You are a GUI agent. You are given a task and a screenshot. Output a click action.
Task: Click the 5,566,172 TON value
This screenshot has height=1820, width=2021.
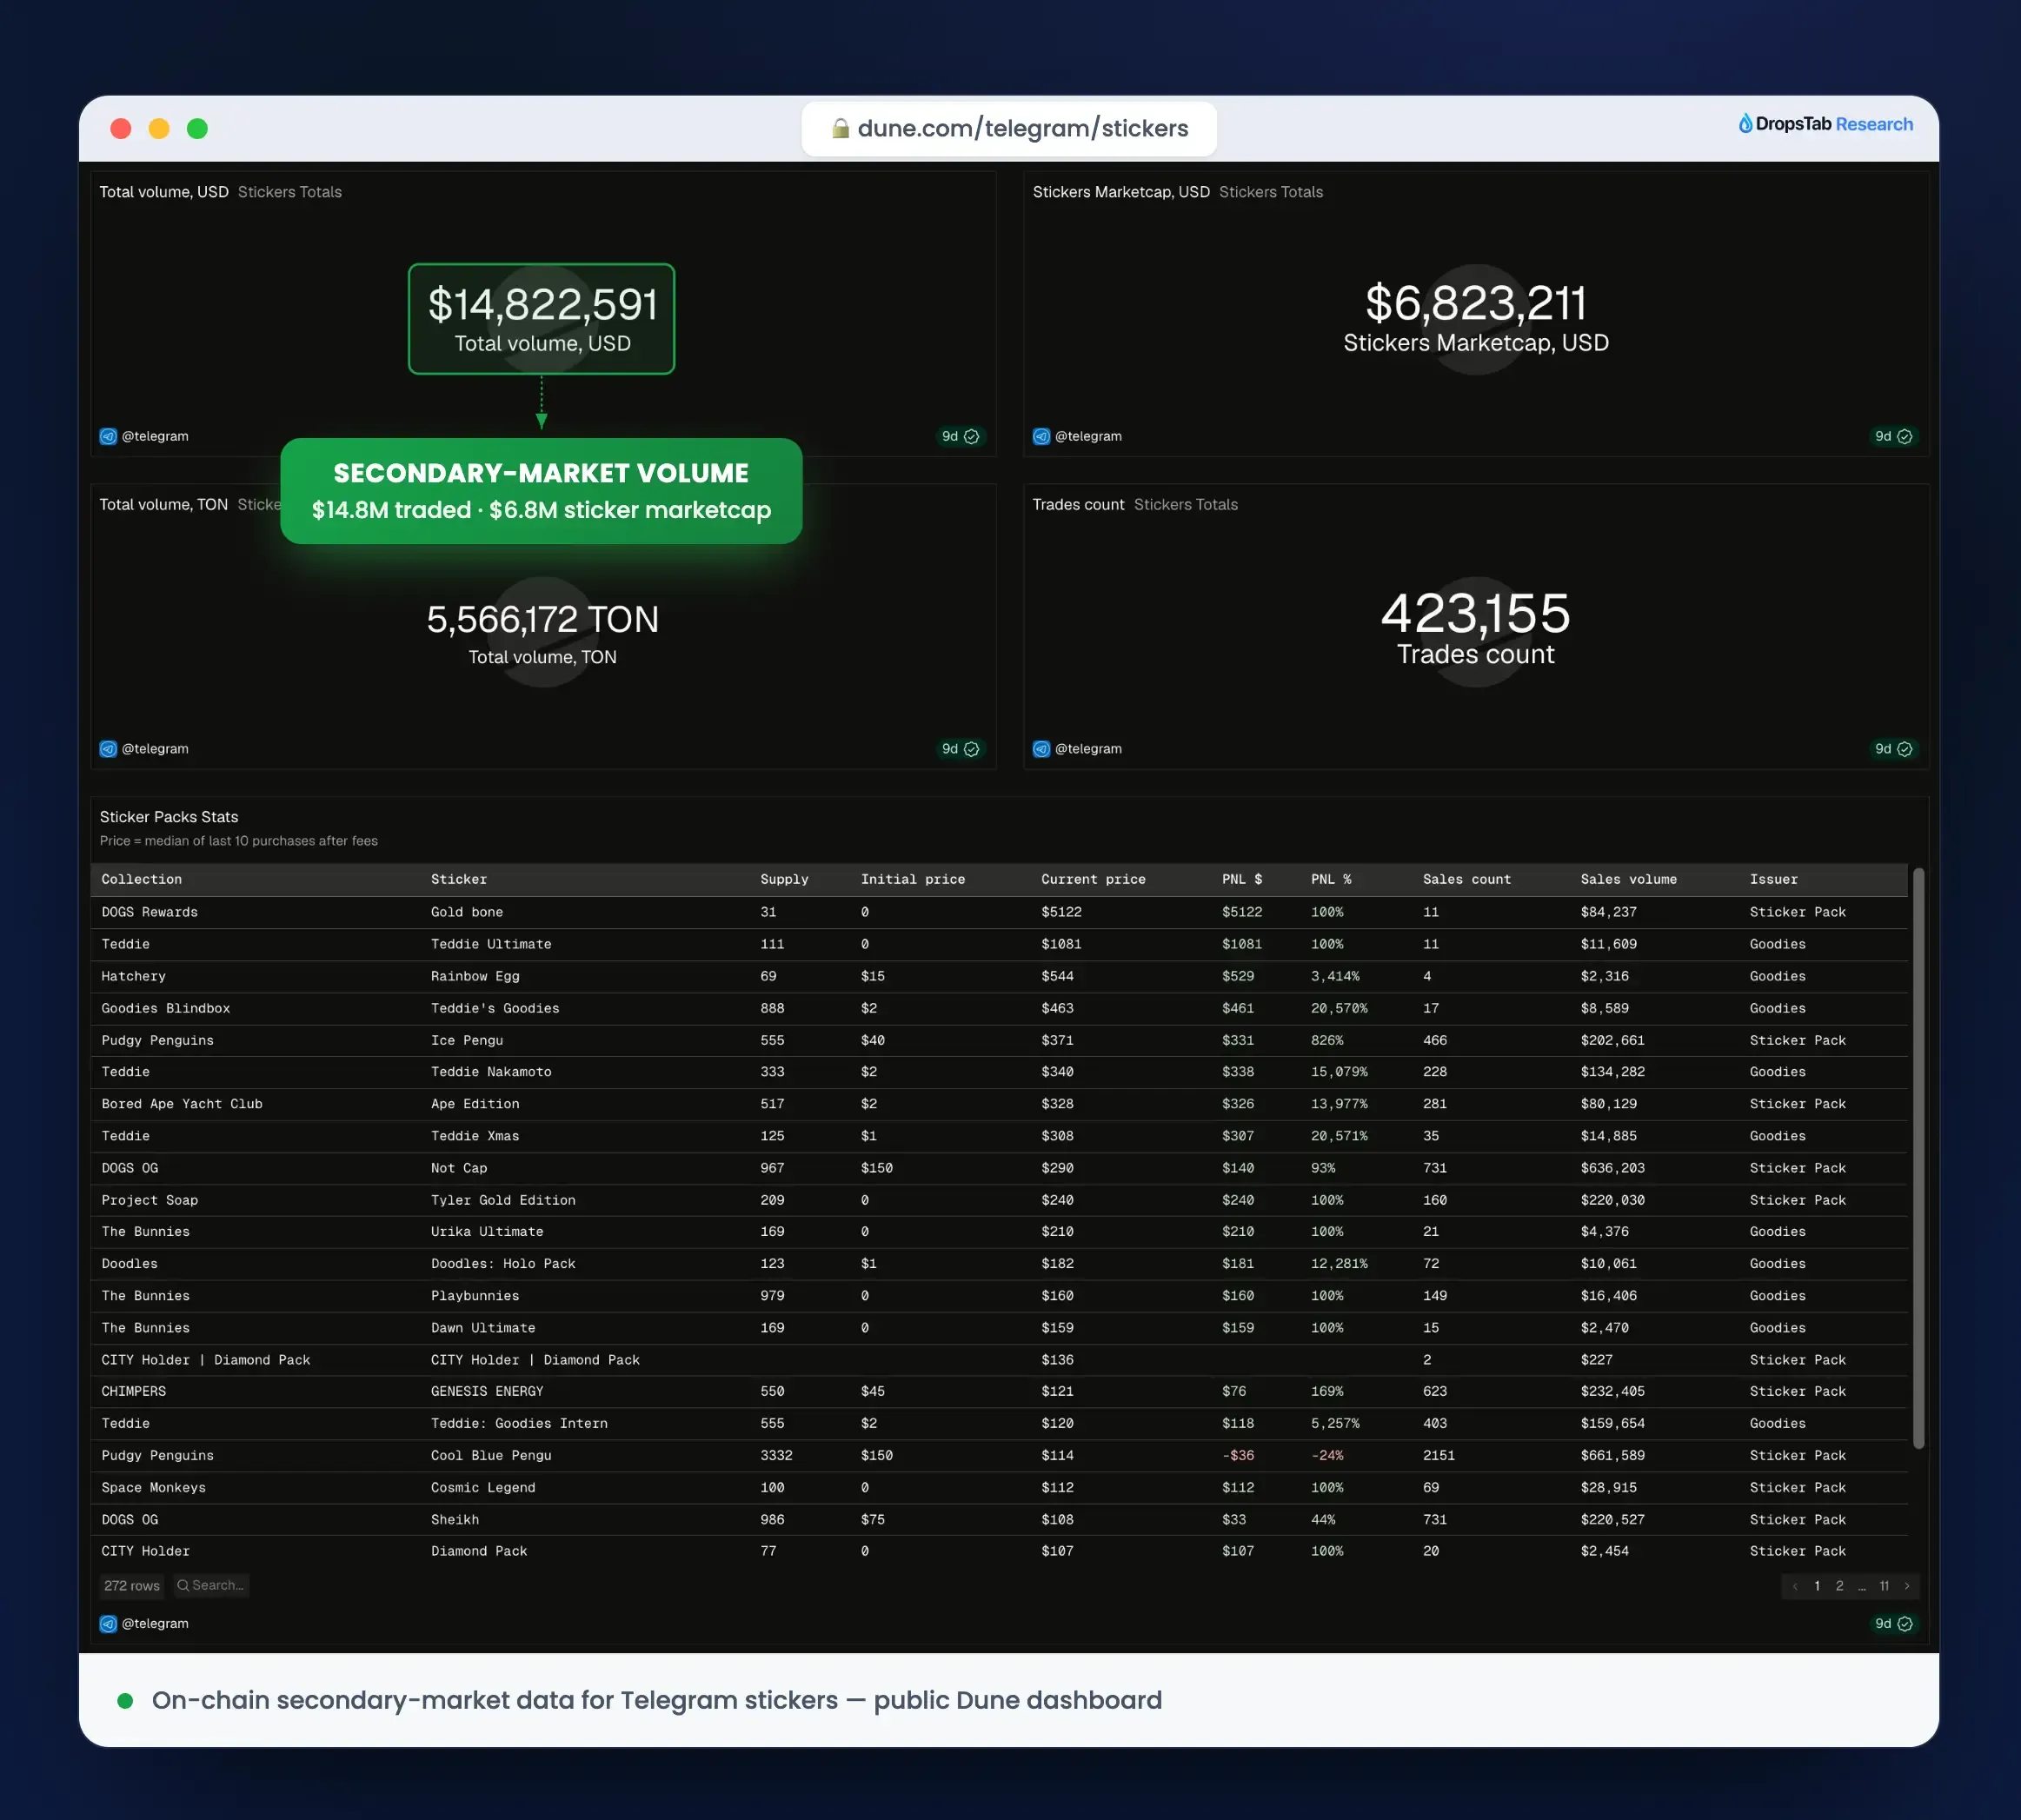(543, 619)
